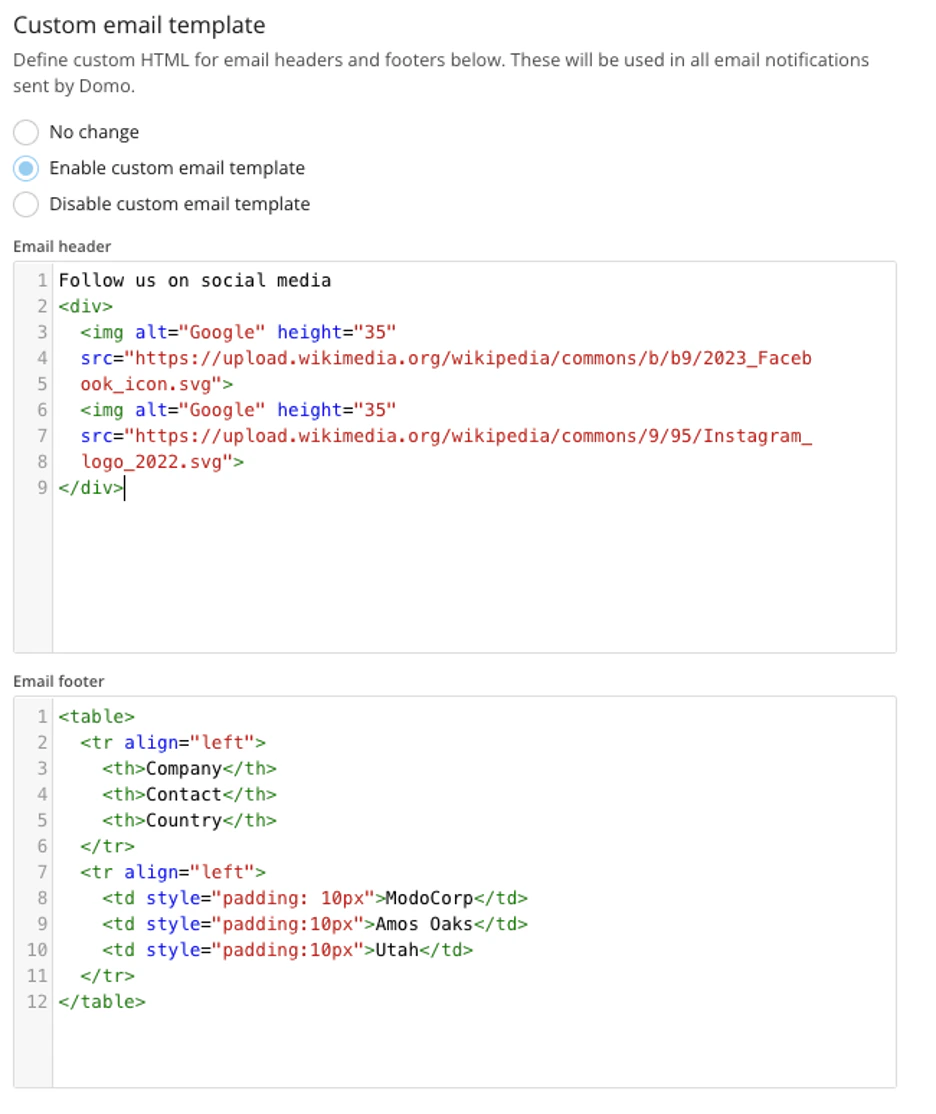Viewport: 936px width, 1114px height.
Task: Click header line 3 img Google tag
Action: (238, 332)
